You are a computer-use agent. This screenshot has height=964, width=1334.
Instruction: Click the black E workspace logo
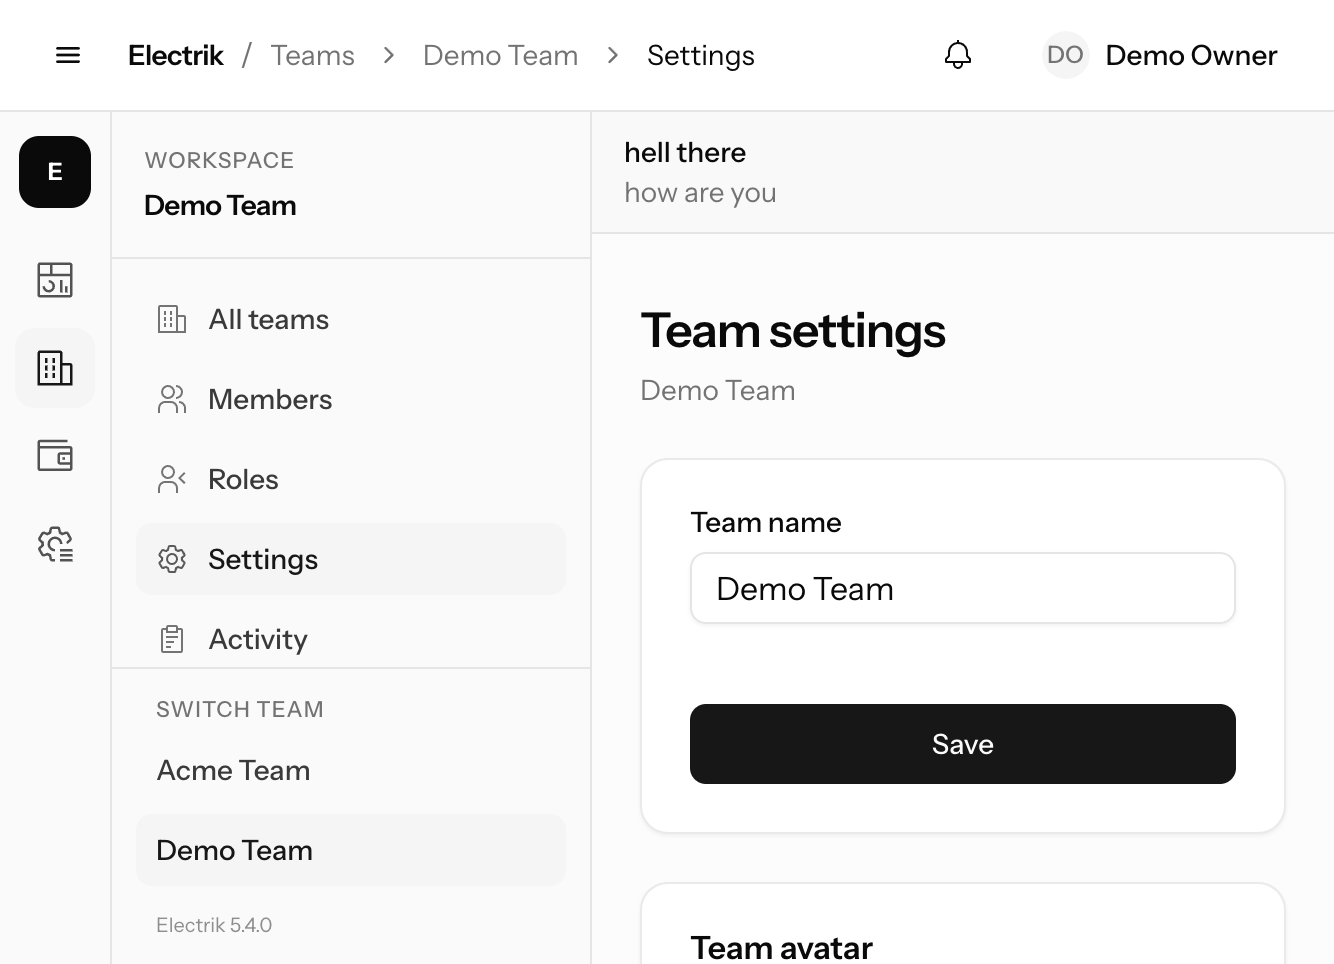pos(55,172)
